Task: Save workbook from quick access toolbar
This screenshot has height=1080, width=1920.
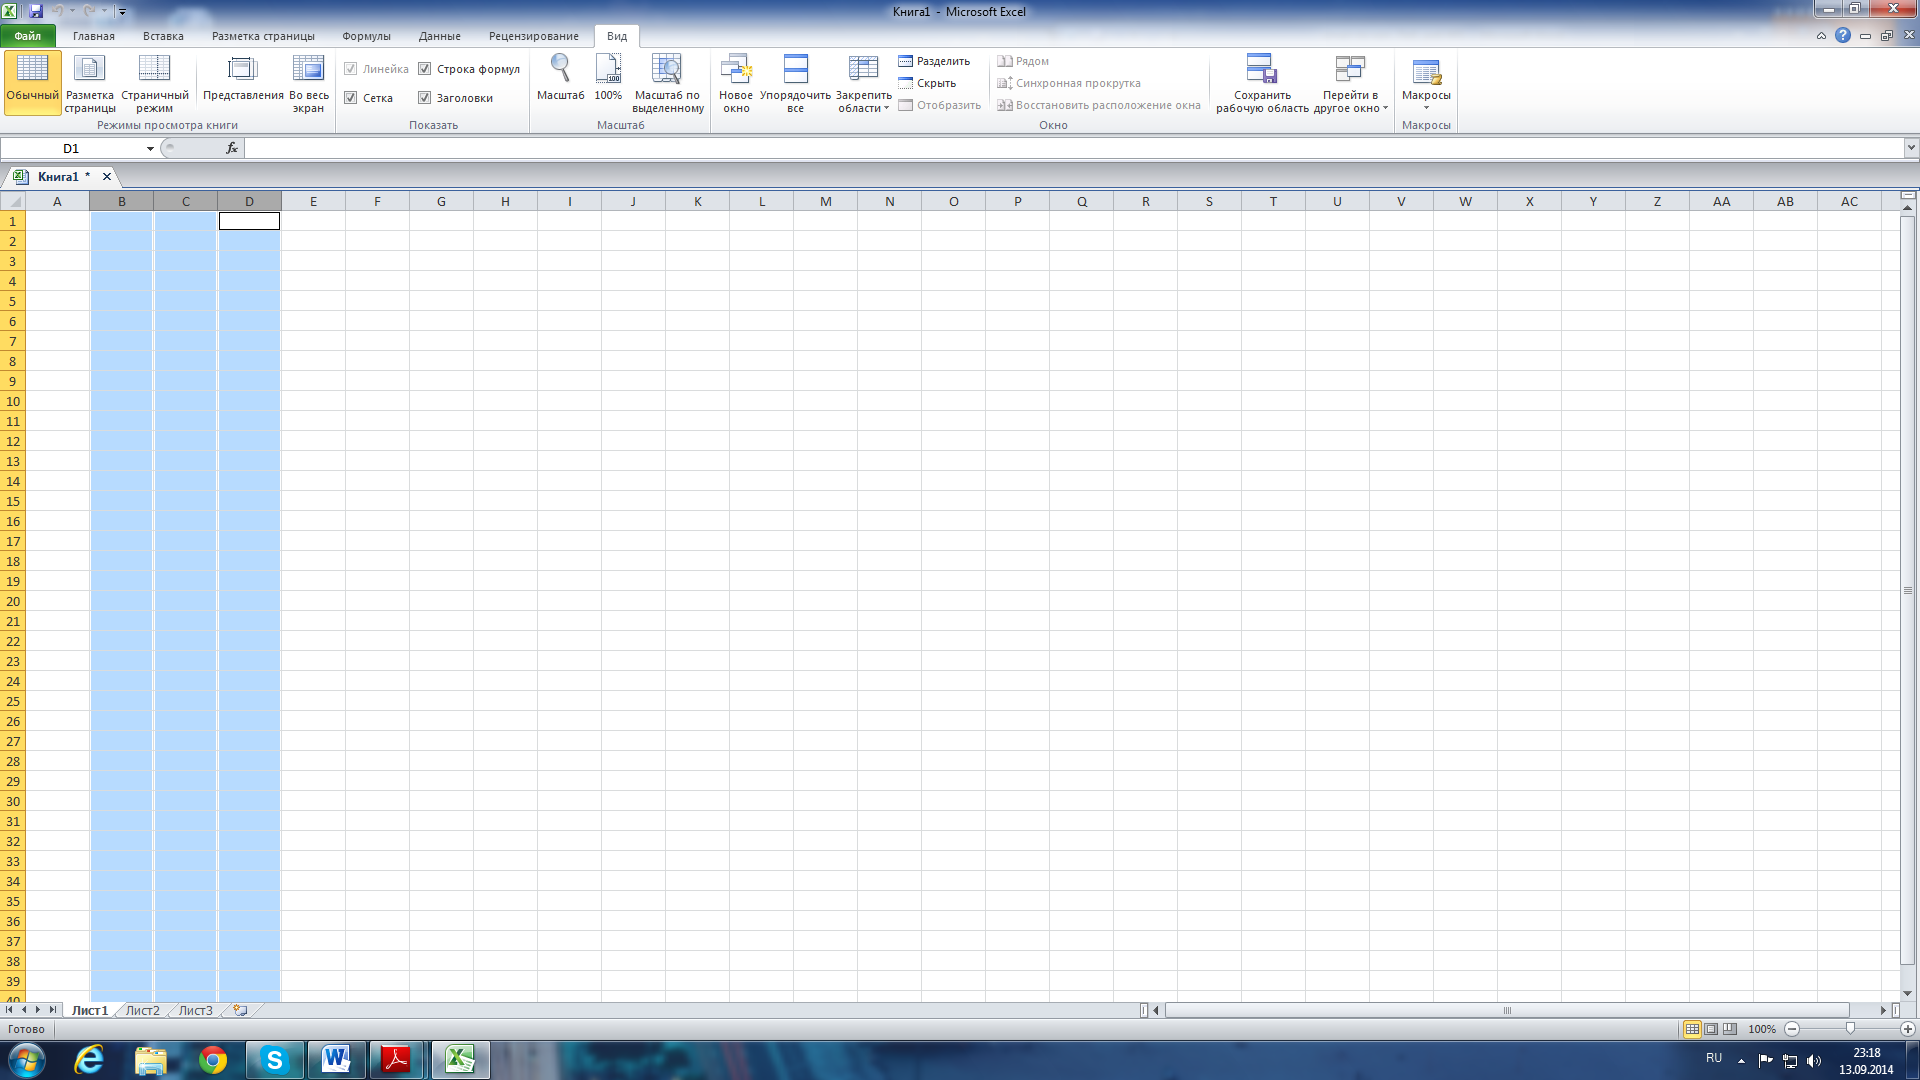Action: 36,11
